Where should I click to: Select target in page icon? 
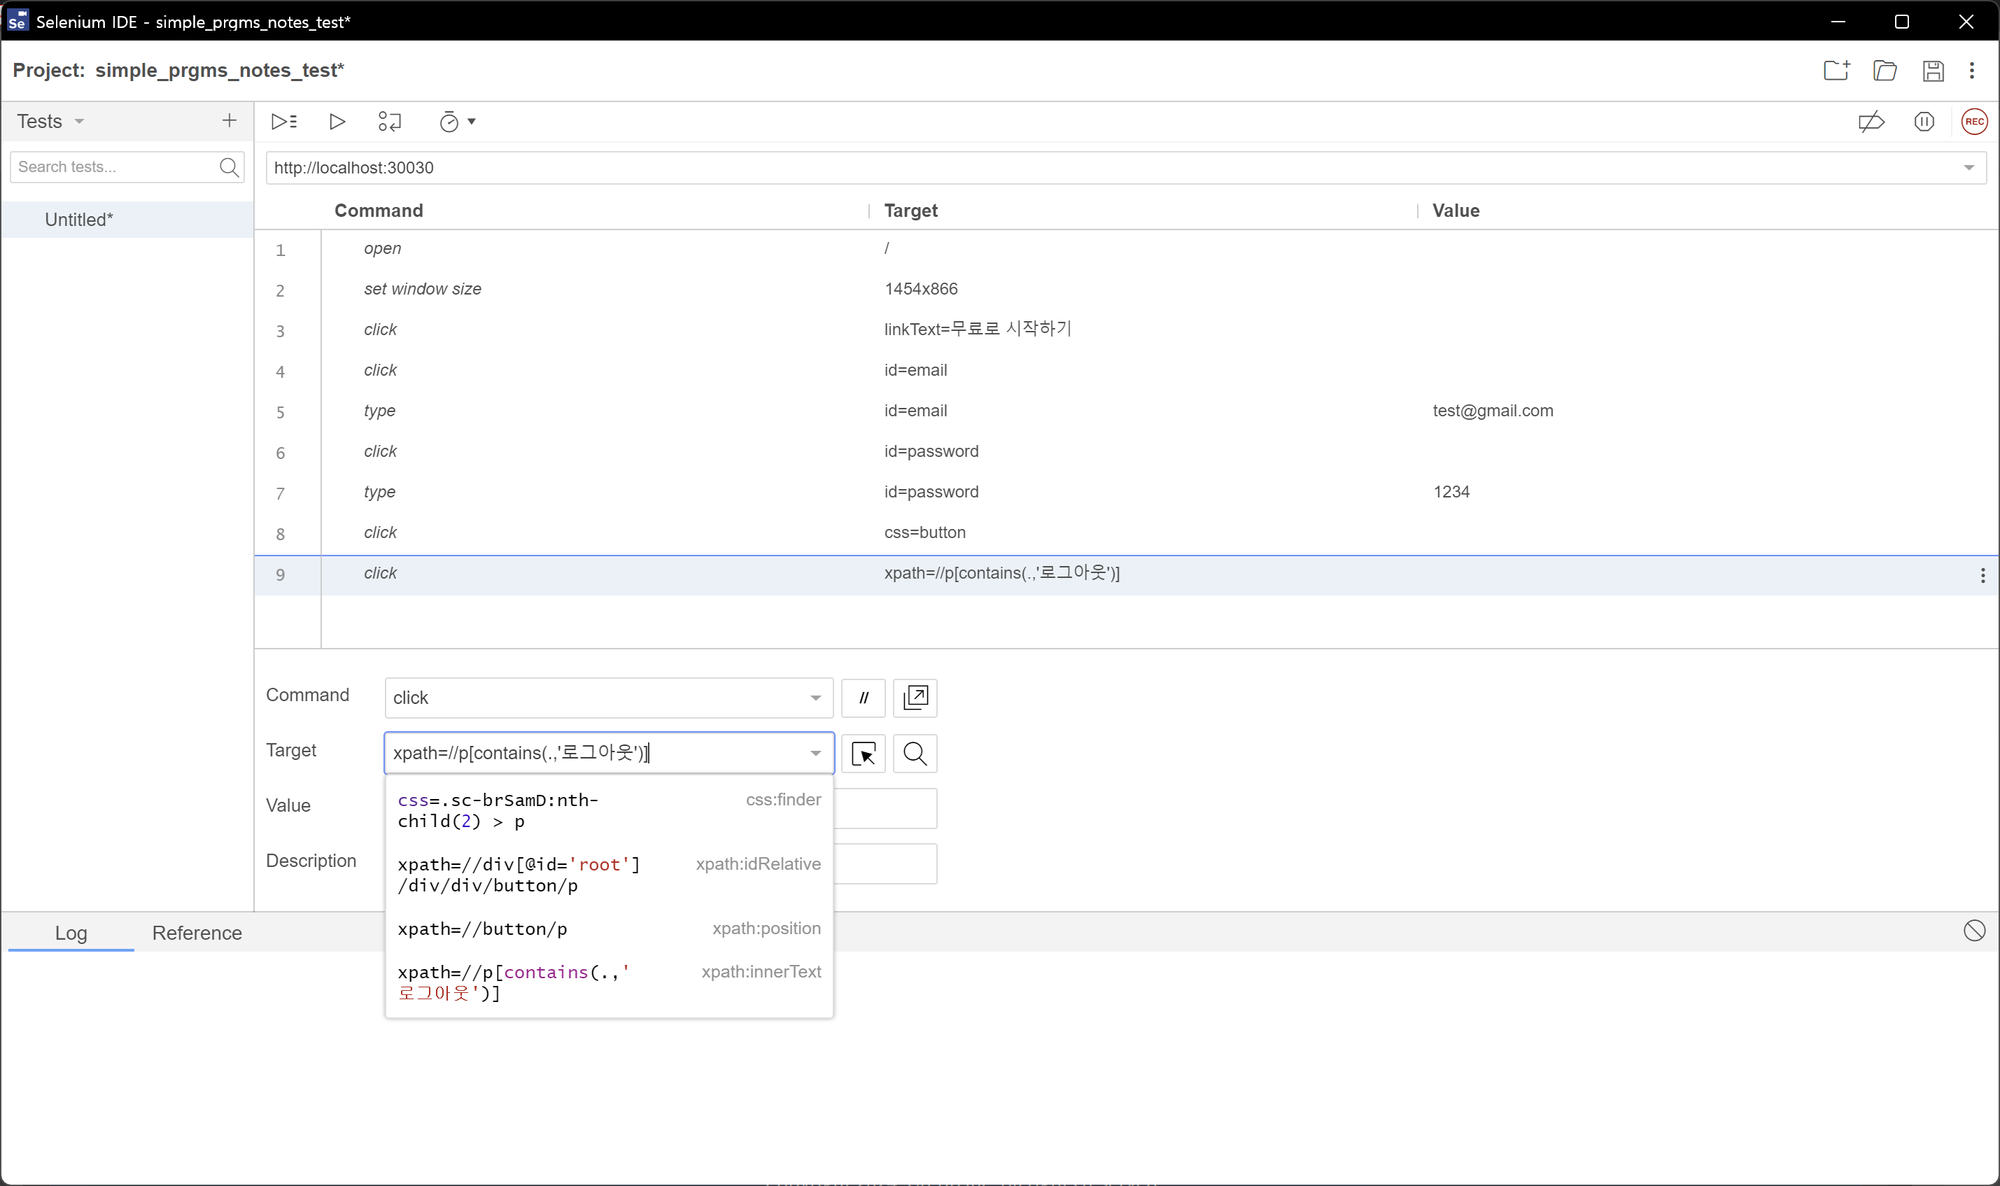click(x=863, y=753)
